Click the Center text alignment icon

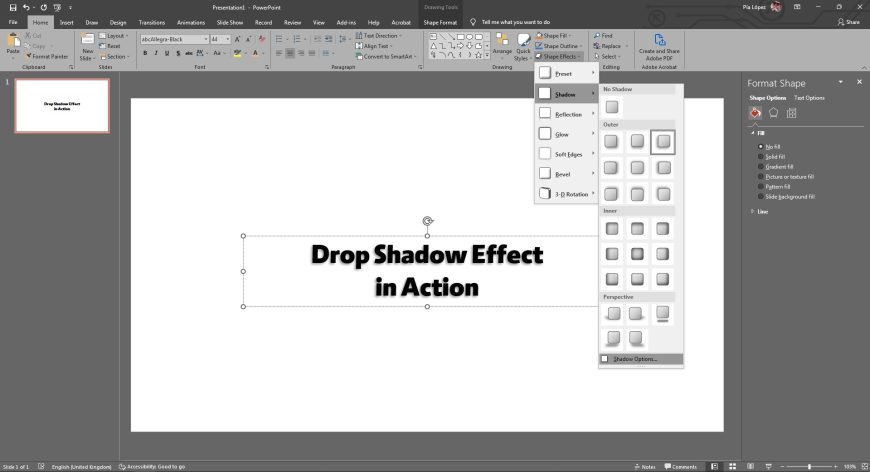tap(290, 53)
